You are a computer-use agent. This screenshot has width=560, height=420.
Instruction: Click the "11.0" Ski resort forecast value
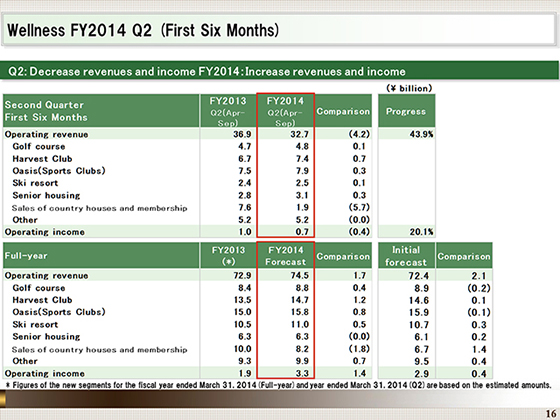click(x=299, y=325)
